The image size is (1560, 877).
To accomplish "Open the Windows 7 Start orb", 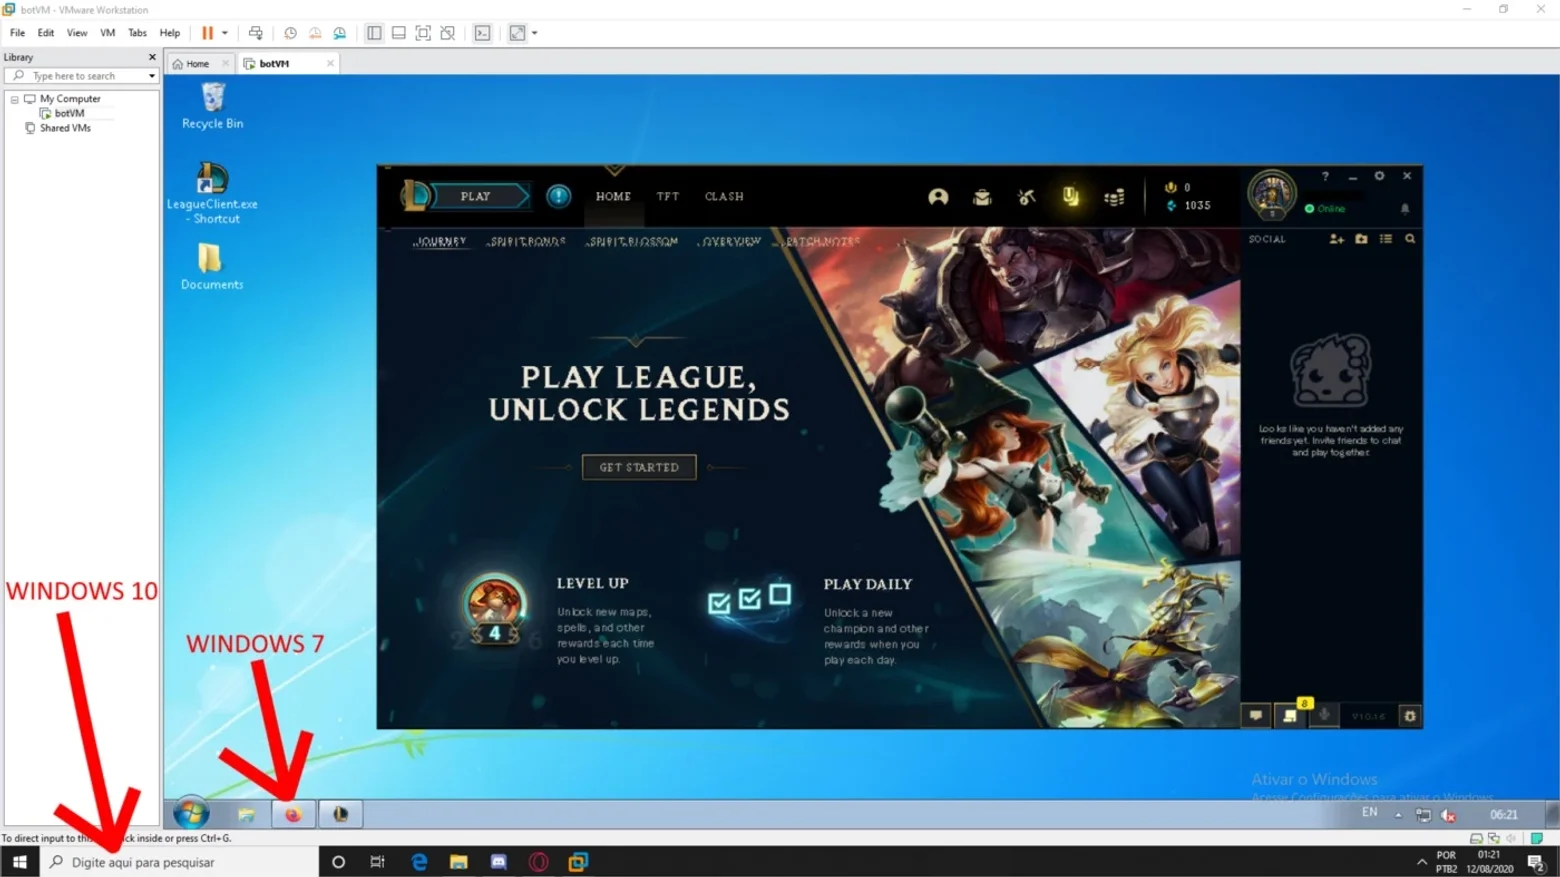I will tap(191, 814).
